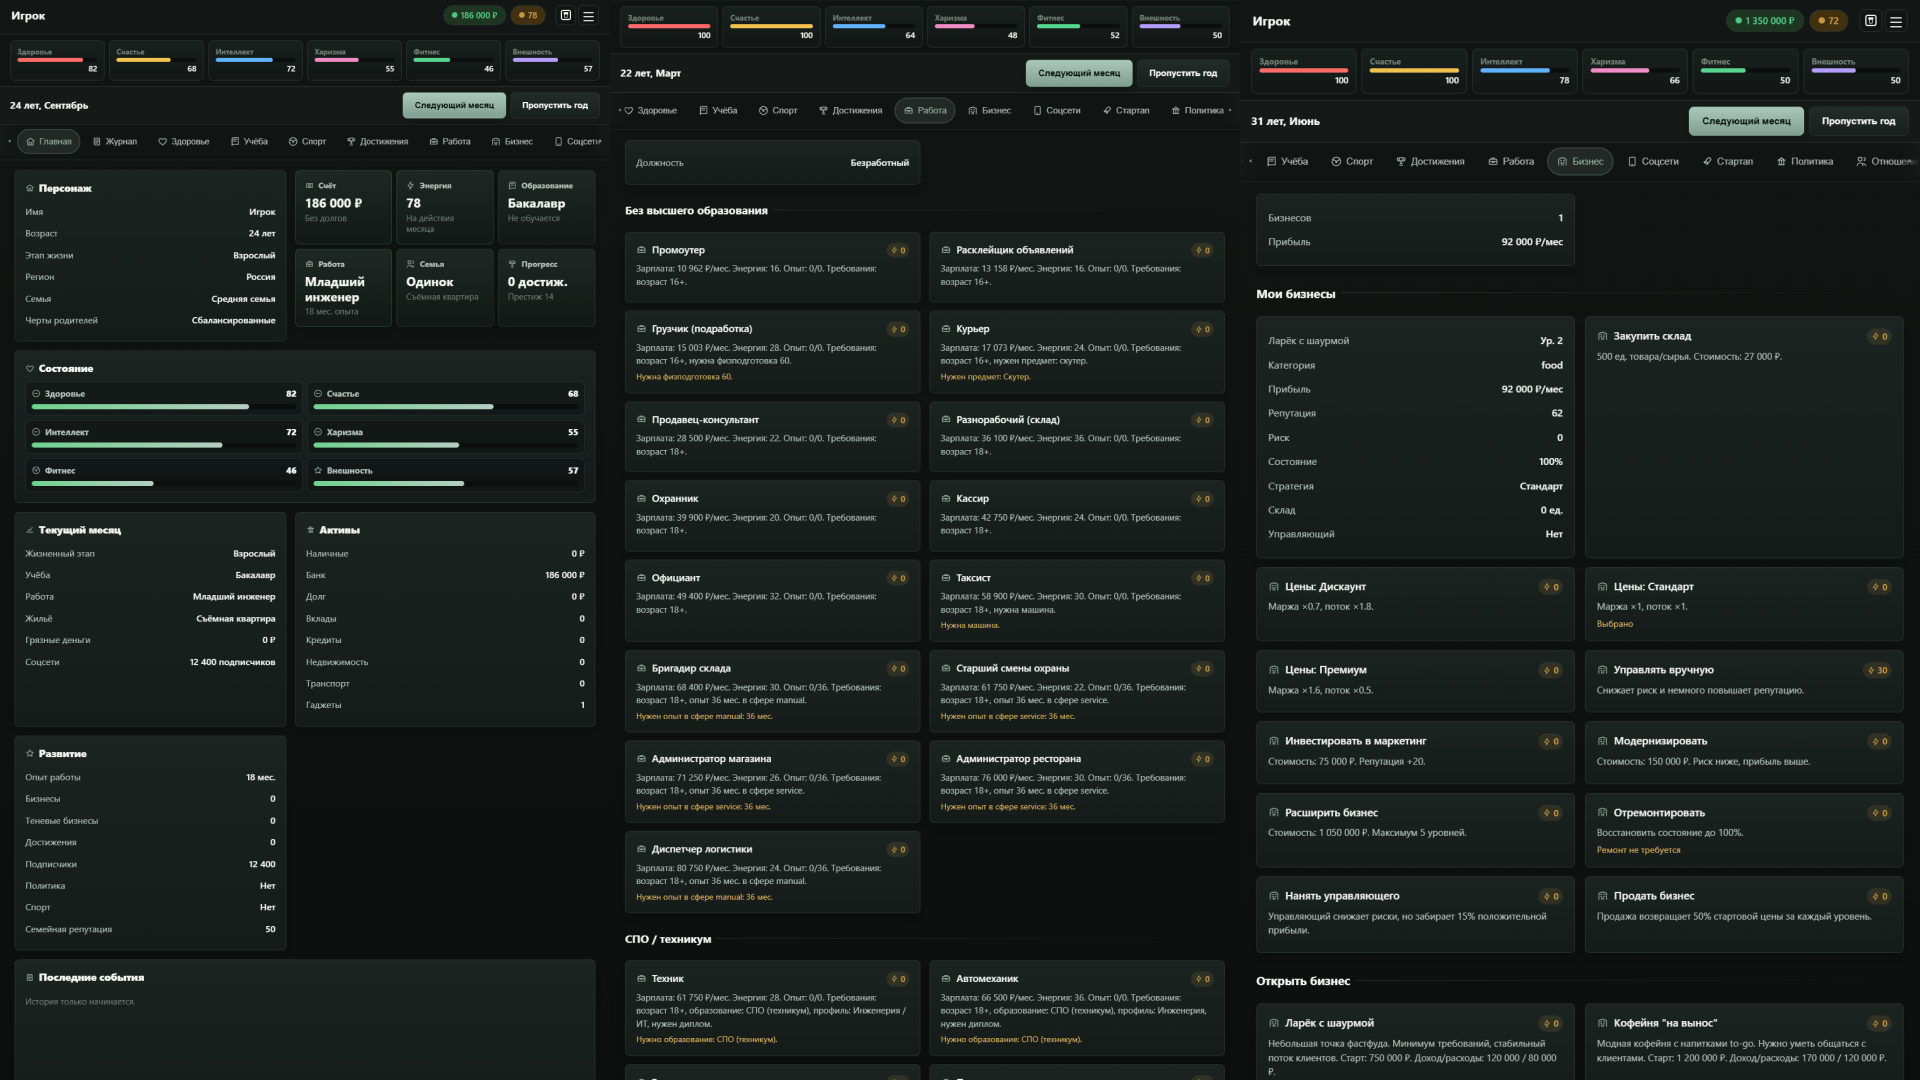
Task: Click shop icon on Закупить склад card
Action: [1603, 336]
